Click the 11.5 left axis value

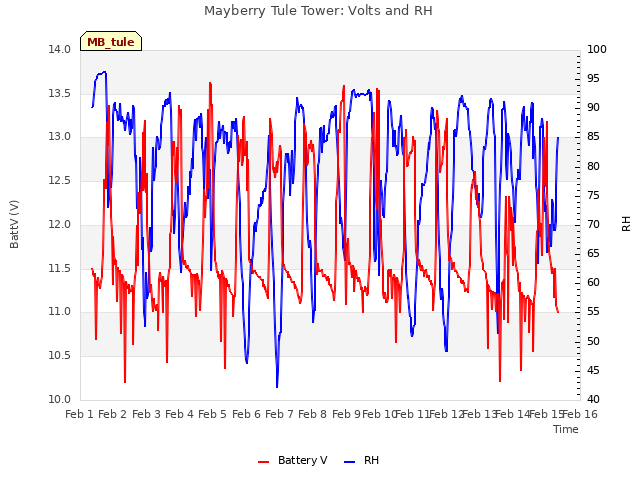pyautogui.click(x=59, y=269)
